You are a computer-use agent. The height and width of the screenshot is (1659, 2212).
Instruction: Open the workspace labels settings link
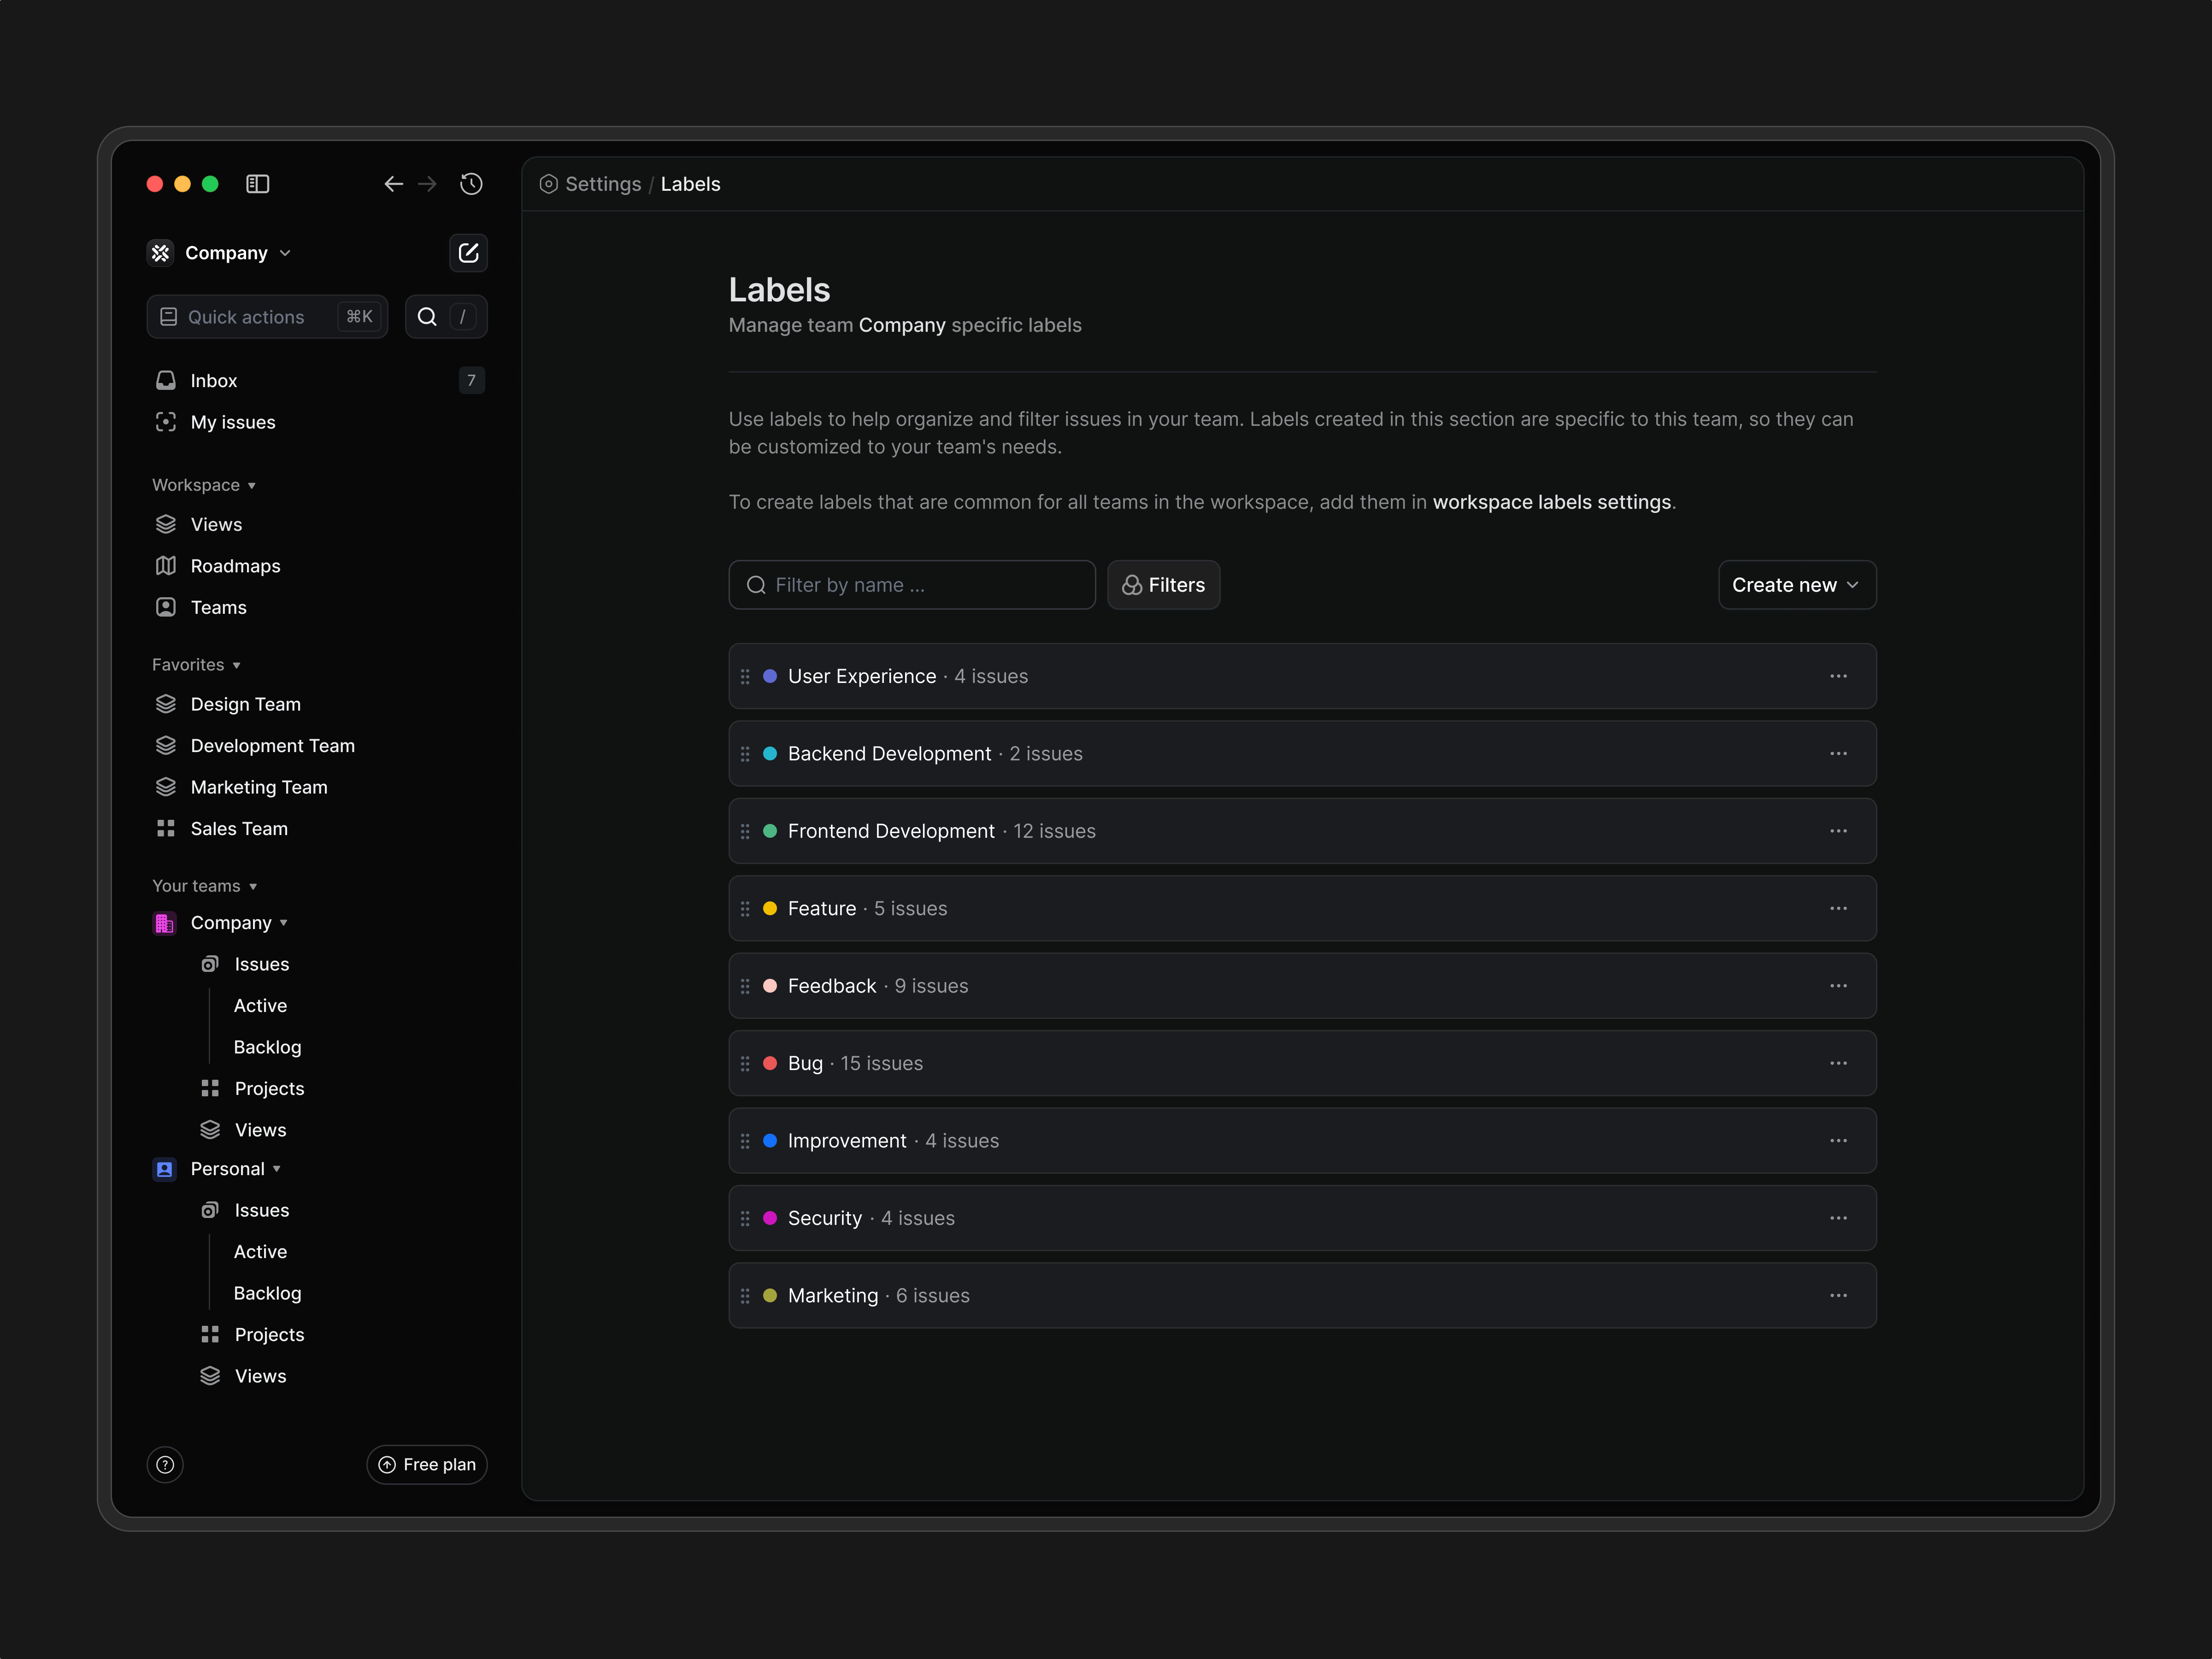click(x=1551, y=502)
